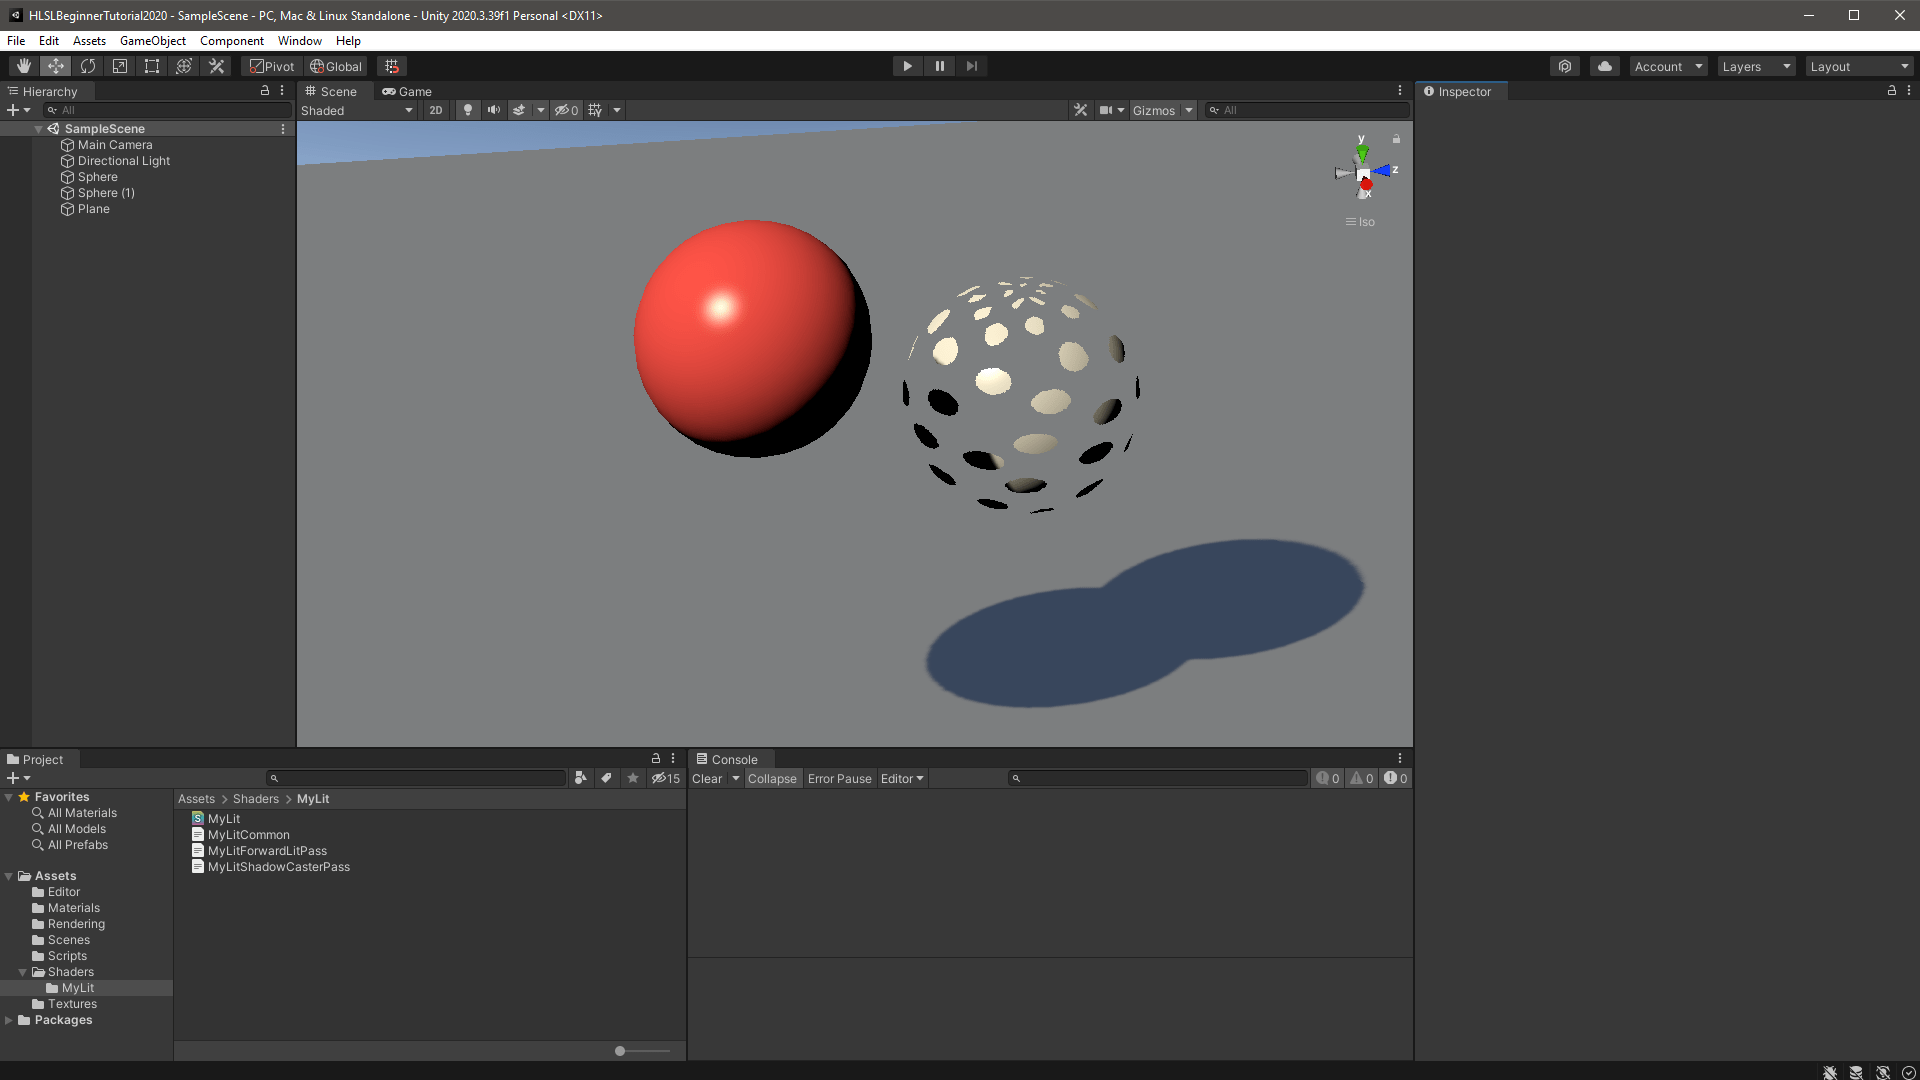Select the Console tab

coord(728,759)
